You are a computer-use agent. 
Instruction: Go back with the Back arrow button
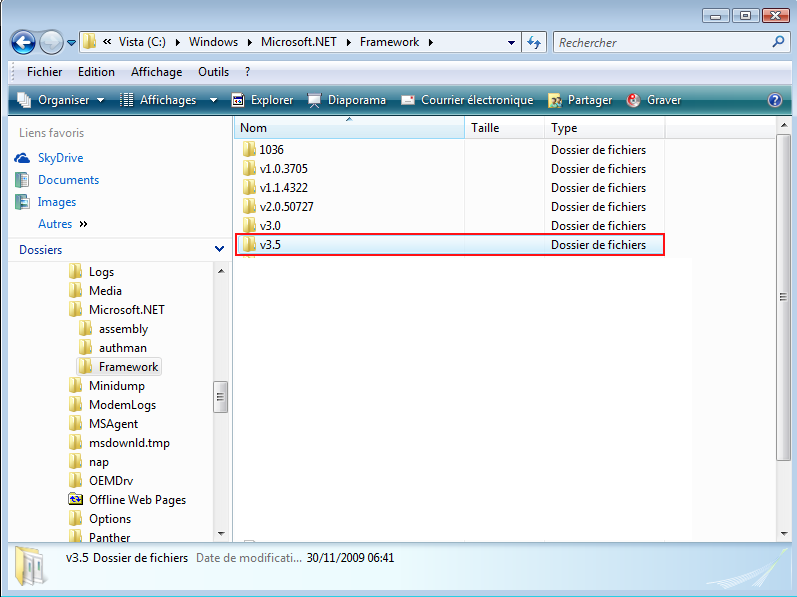pyautogui.click(x=23, y=42)
